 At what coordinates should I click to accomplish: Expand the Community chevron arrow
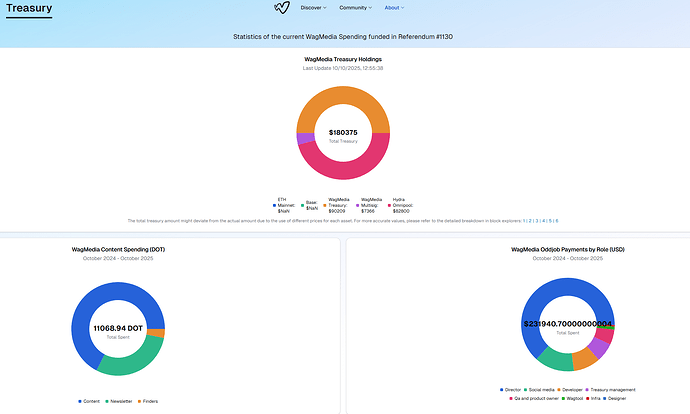370,7
